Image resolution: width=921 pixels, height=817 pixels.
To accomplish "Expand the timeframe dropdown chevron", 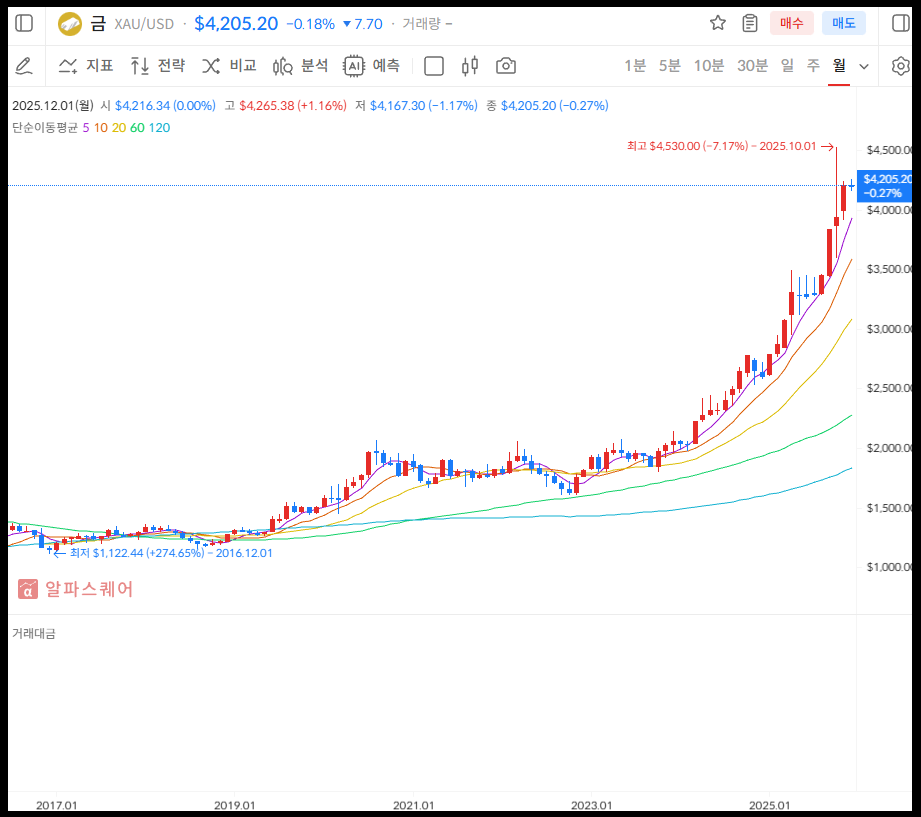I will [x=864, y=66].
